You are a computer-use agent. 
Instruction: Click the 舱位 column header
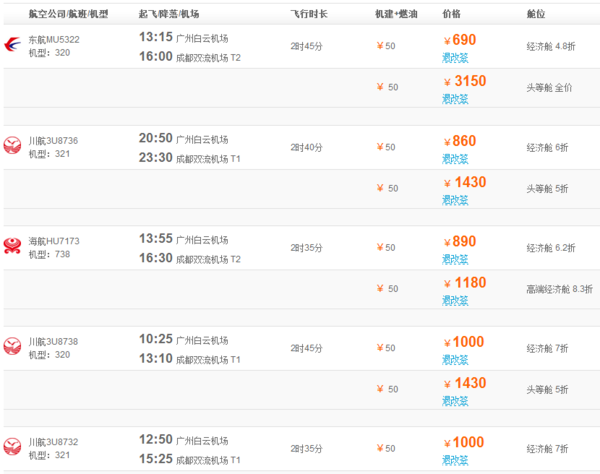coord(536,14)
